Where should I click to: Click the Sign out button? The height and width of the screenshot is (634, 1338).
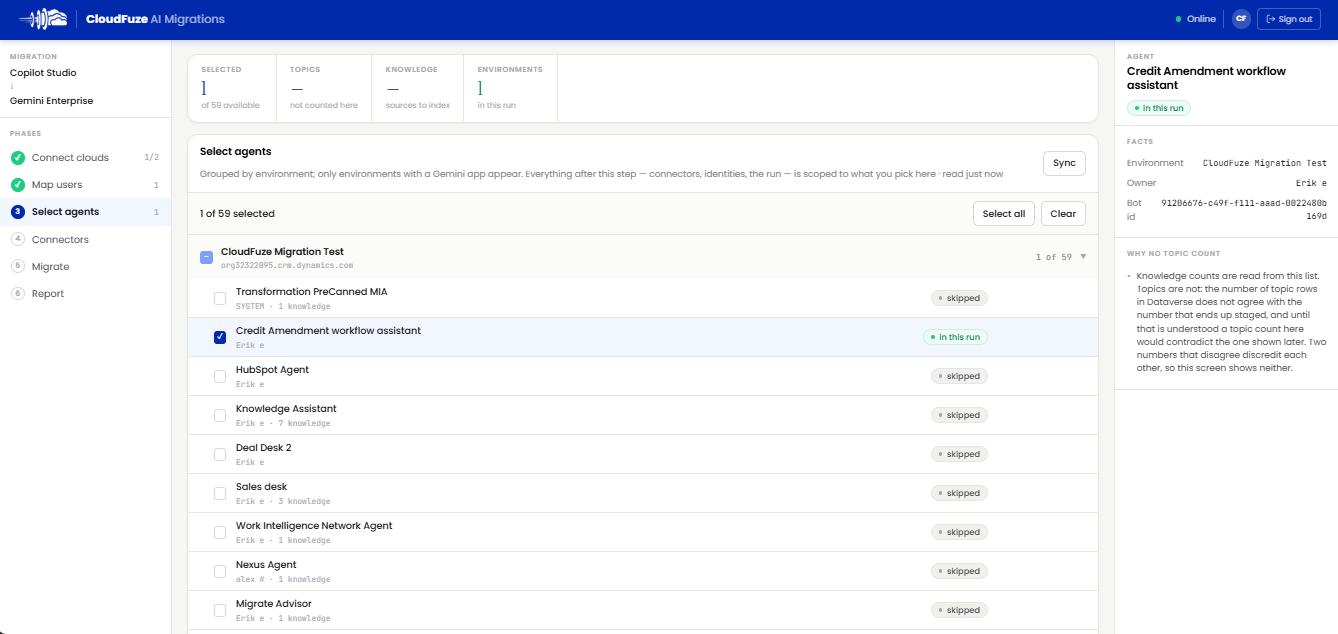point(1289,19)
